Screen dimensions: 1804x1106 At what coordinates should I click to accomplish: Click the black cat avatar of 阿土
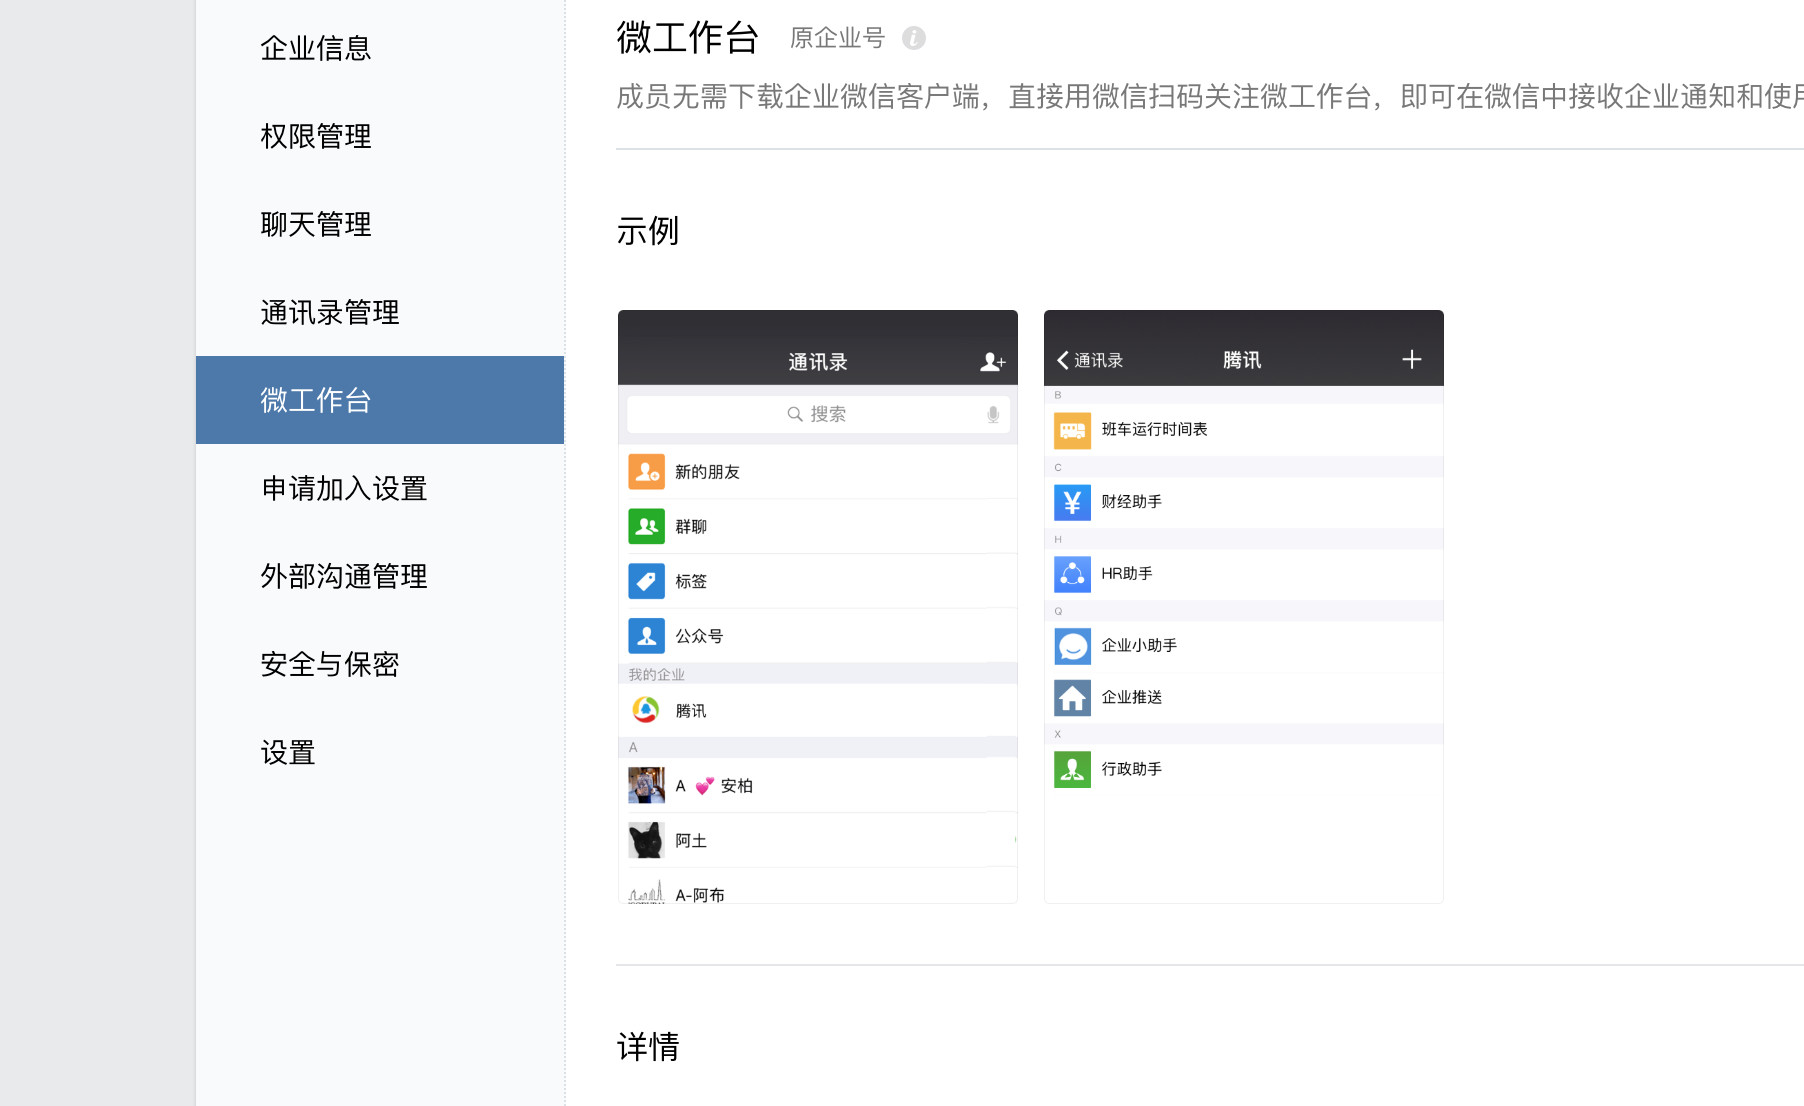coord(646,841)
